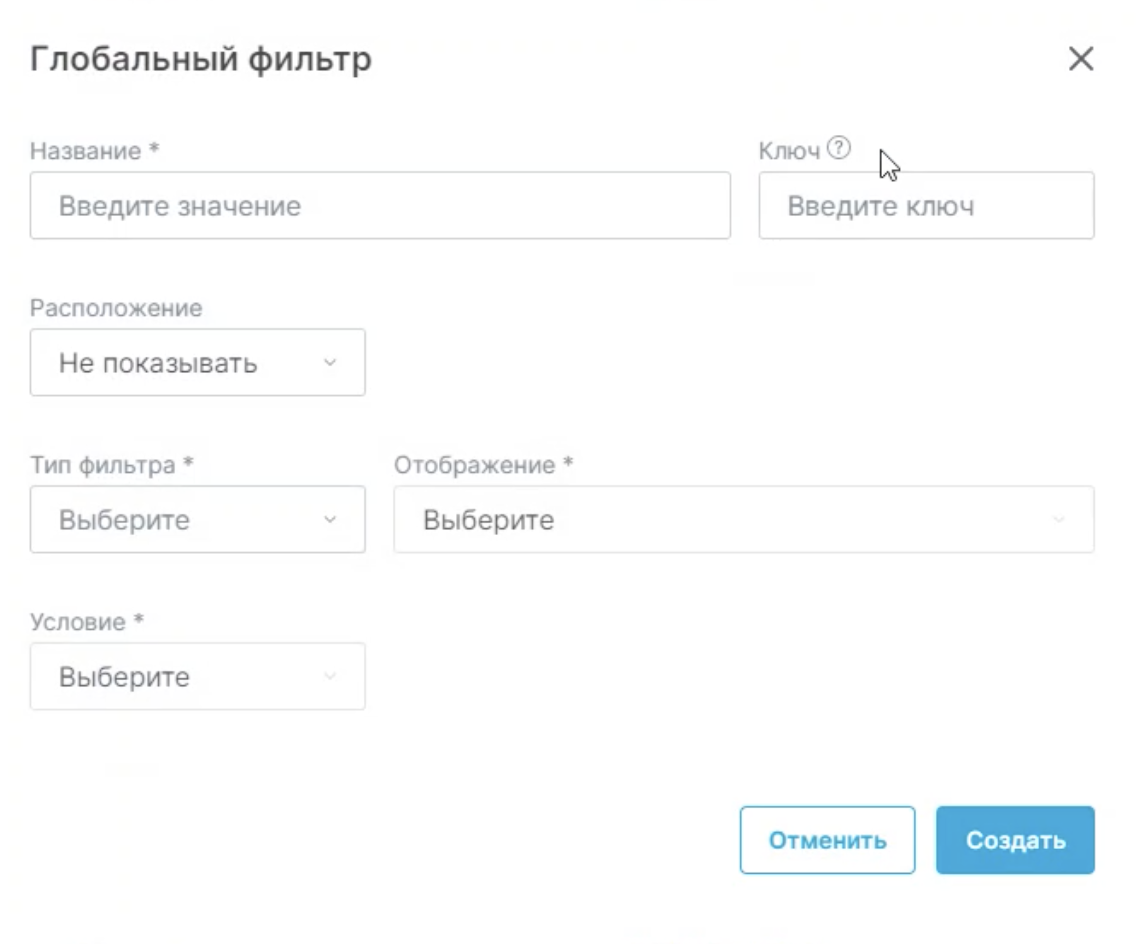Click the Ключ field label

coord(789,151)
